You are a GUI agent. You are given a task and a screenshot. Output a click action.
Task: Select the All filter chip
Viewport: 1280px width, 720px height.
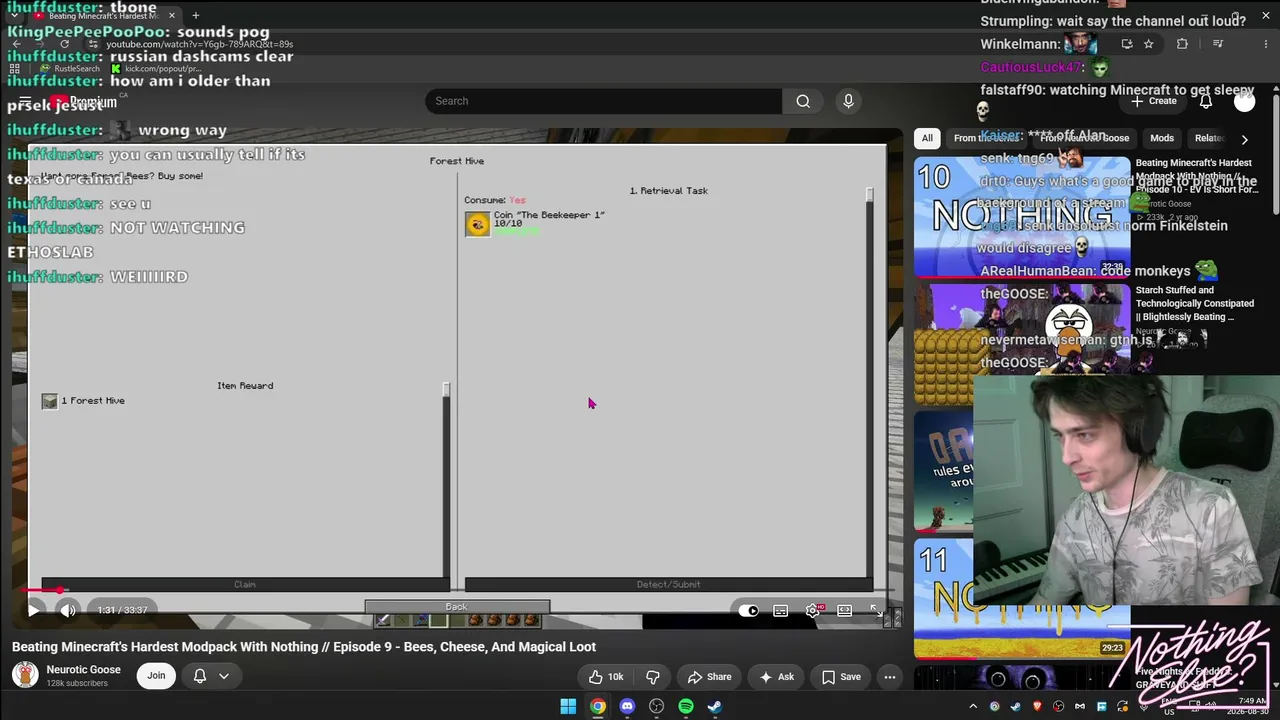tap(927, 138)
